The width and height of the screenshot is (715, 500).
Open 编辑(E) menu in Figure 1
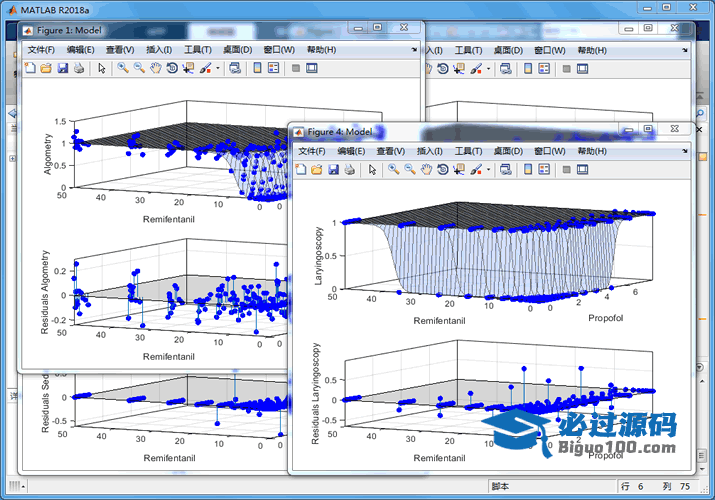(81, 50)
